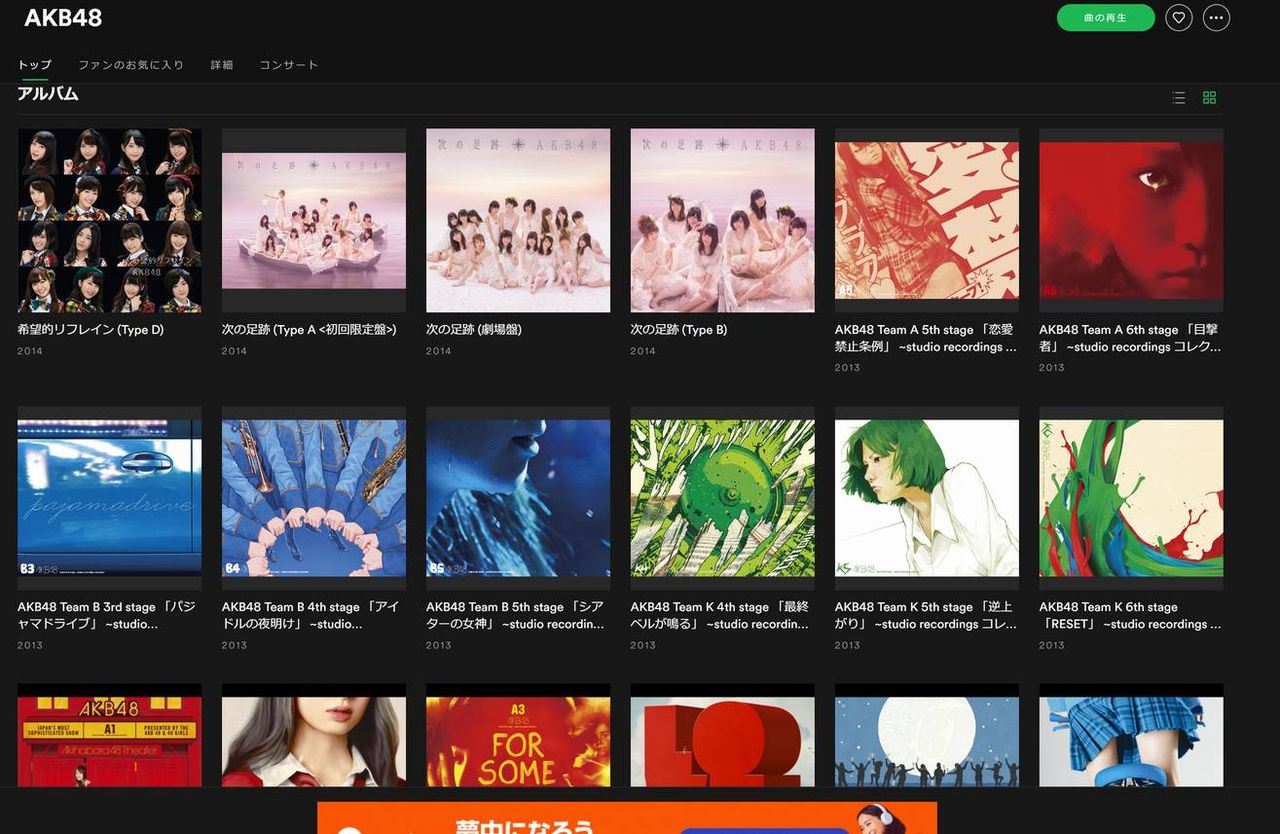
Task: Click title AKB48 Team A 6th stage 目撃者
Action: point(1130,338)
